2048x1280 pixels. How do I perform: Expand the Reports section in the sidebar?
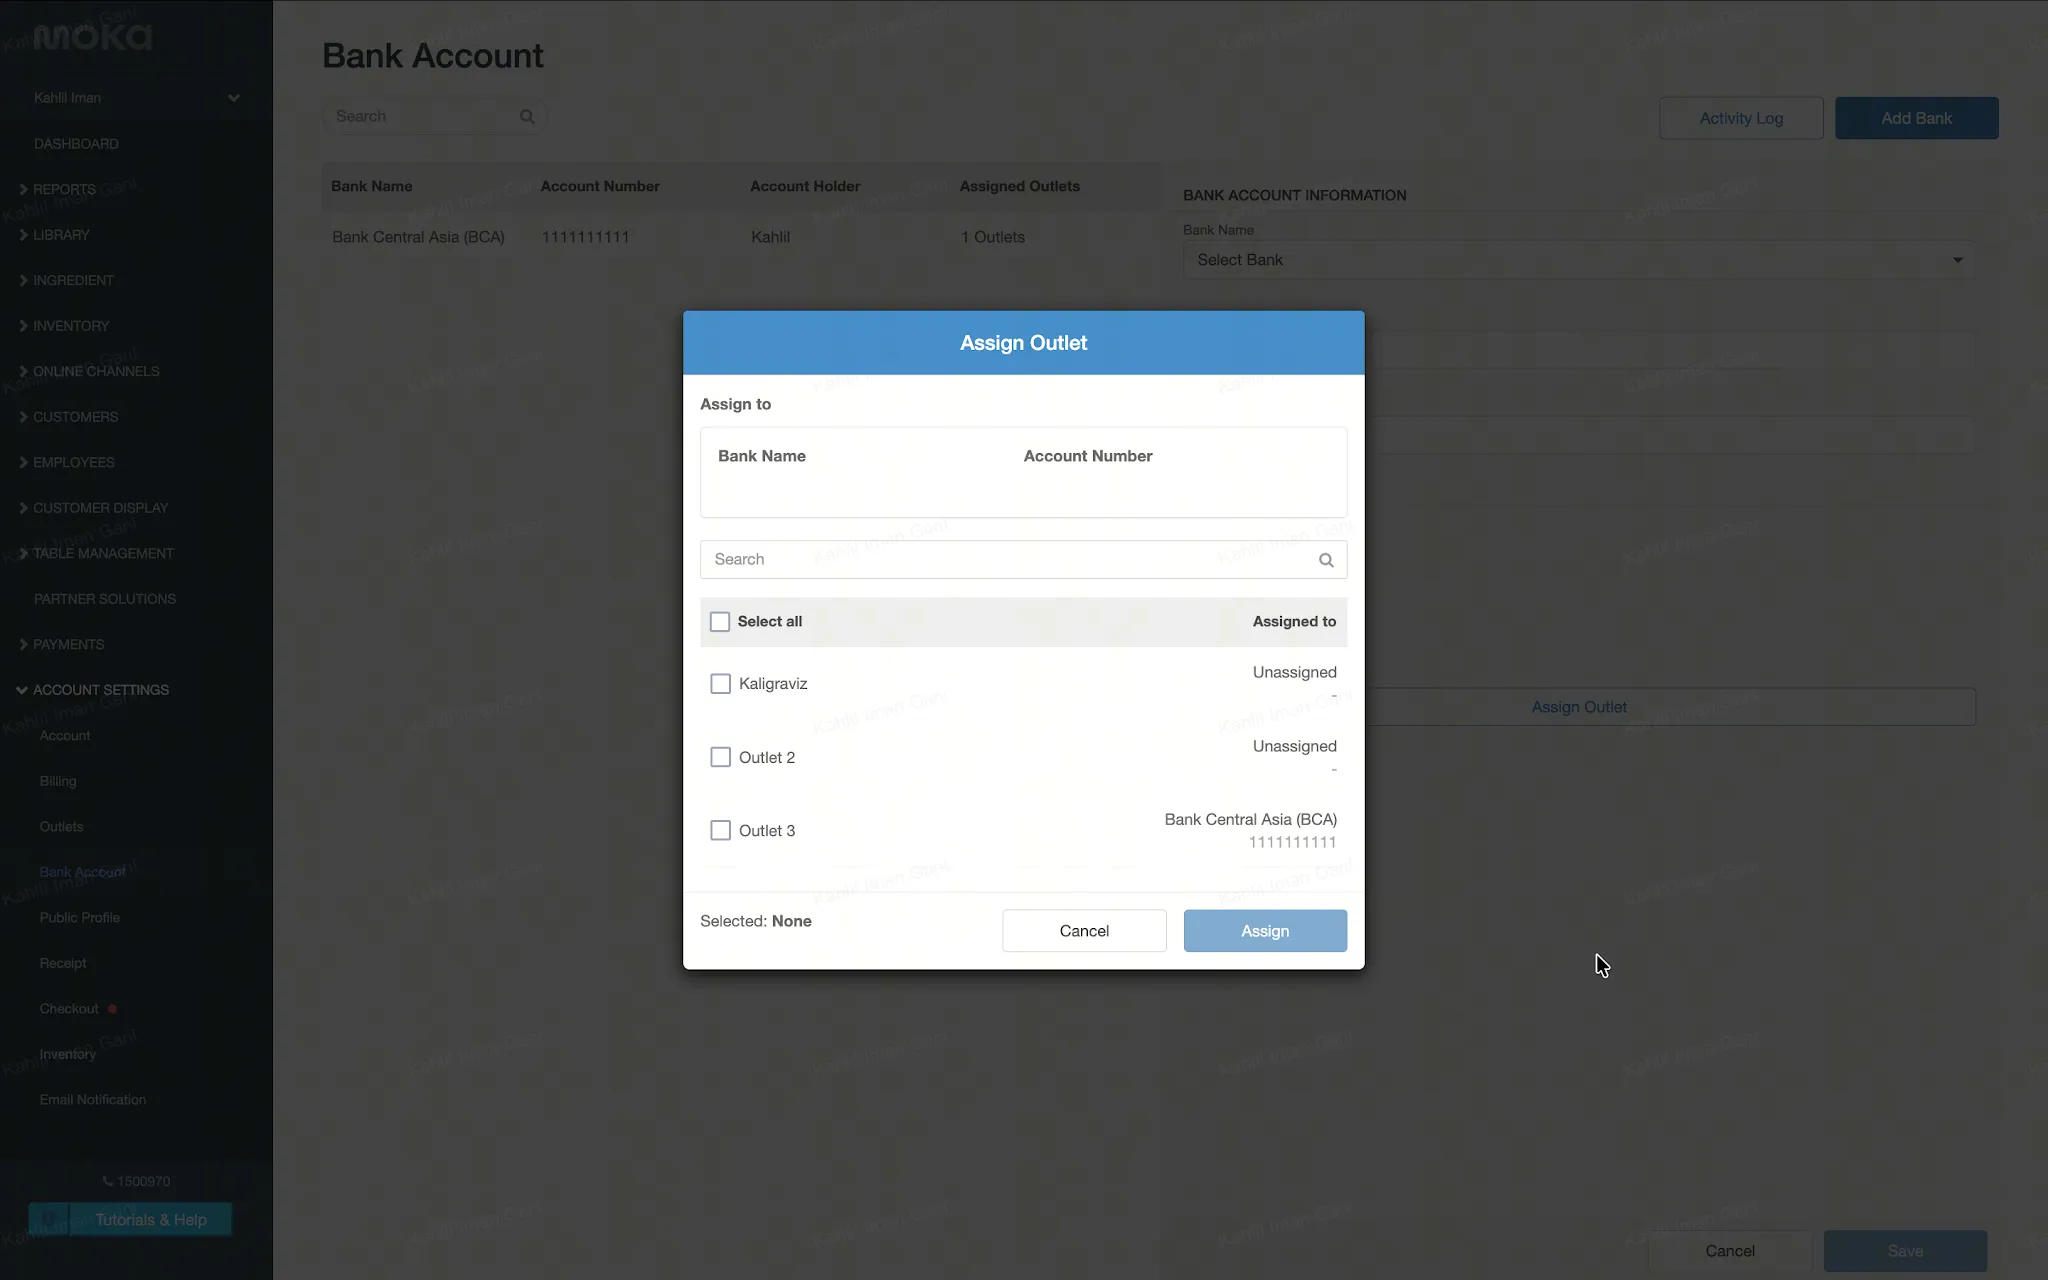(64, 189)
